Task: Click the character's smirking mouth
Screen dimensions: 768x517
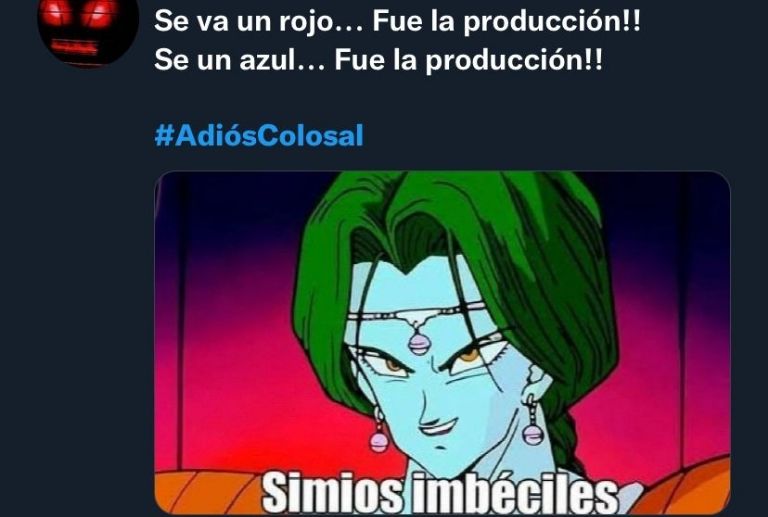Action: click(x=437, y=429)
